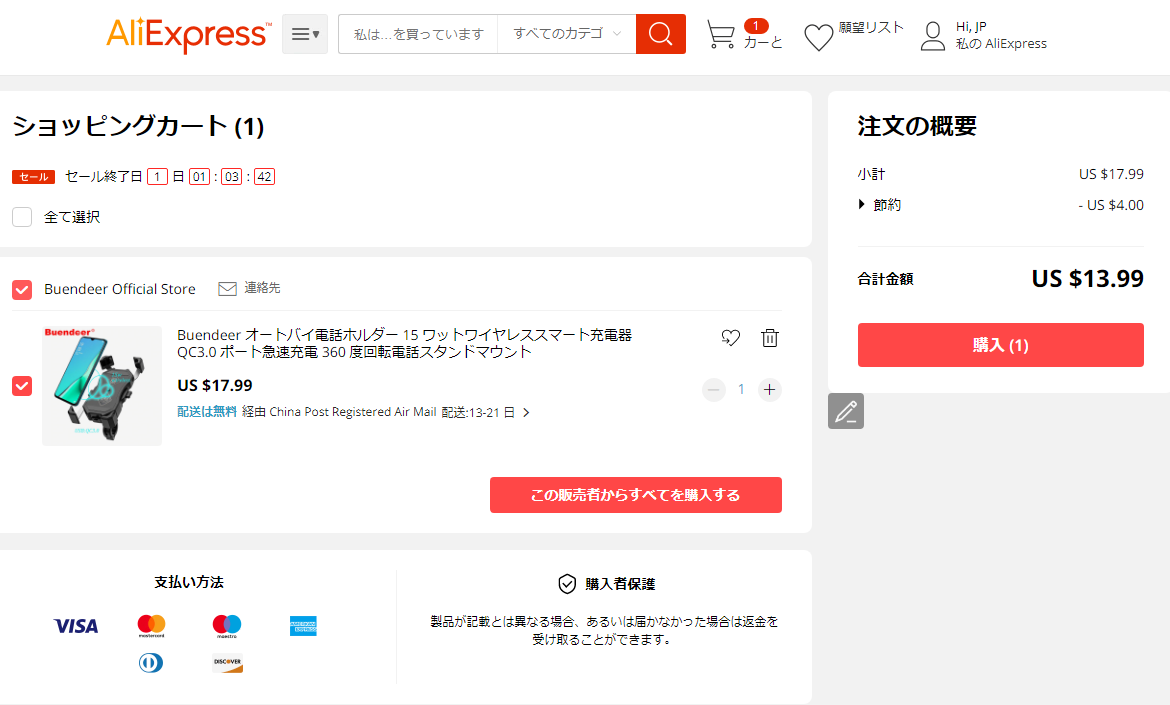Screen dimensions: 1170x705
Task: Open 私の AliExpress account menu
Action: [1001, 44]
